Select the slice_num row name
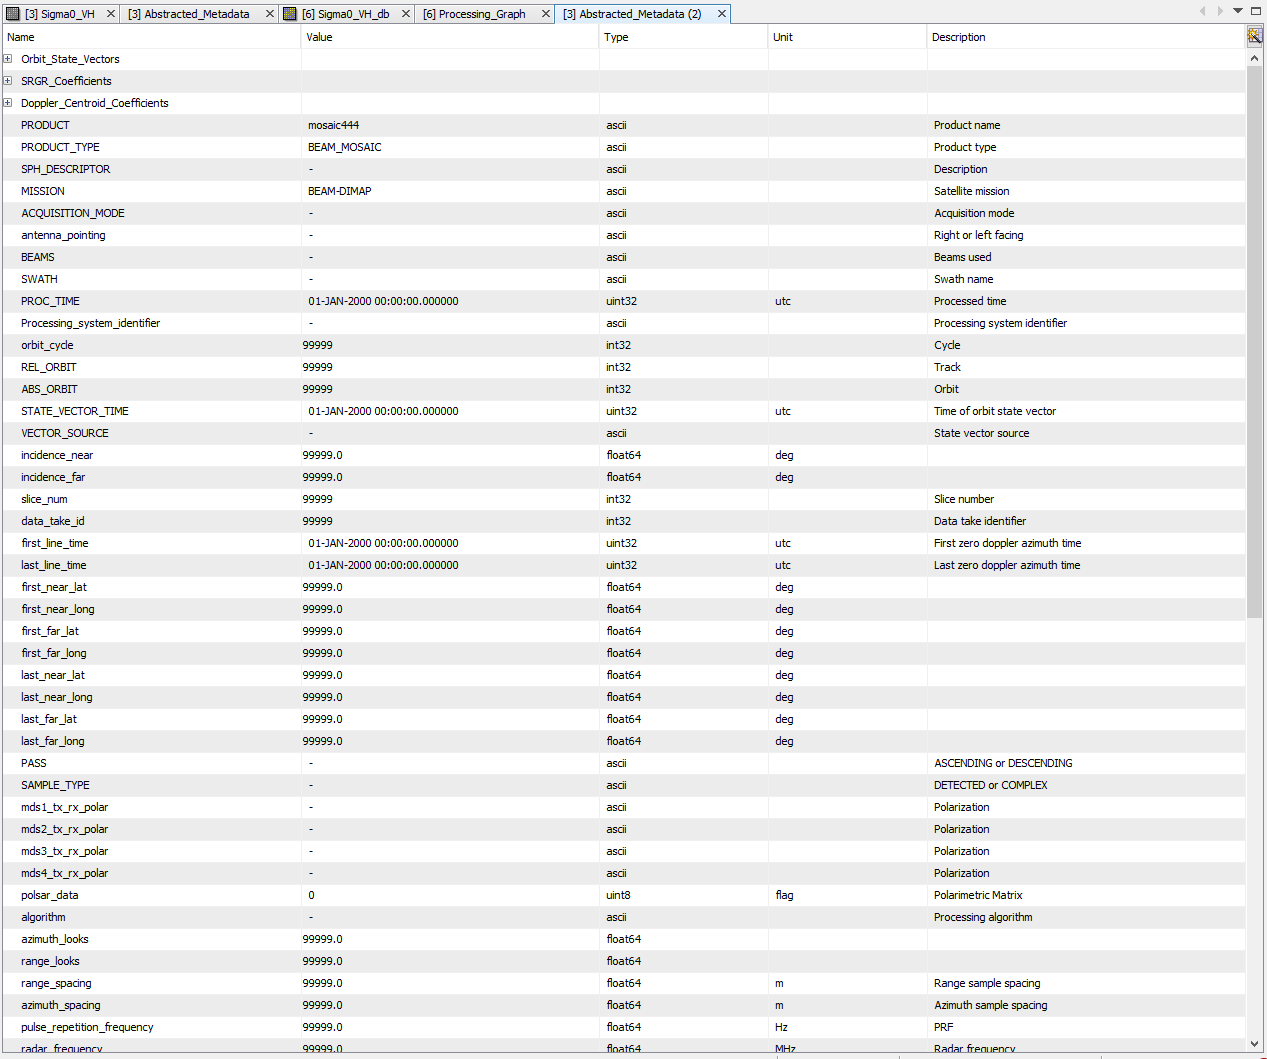Viewport: 1267px width, 1059px height. pyautogui.click(x=44, y=499)
